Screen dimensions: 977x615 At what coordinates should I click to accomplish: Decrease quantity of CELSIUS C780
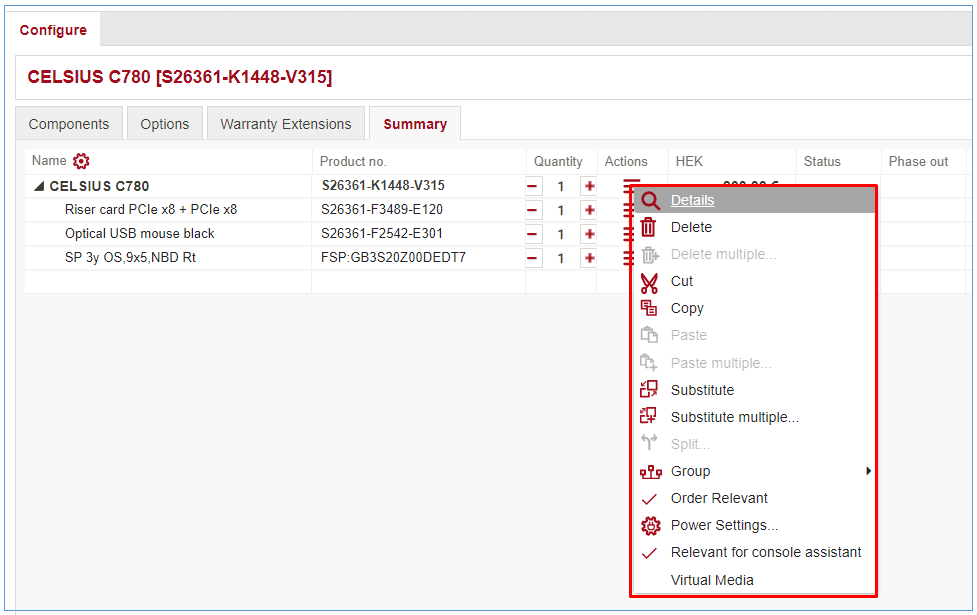(533, 186)
